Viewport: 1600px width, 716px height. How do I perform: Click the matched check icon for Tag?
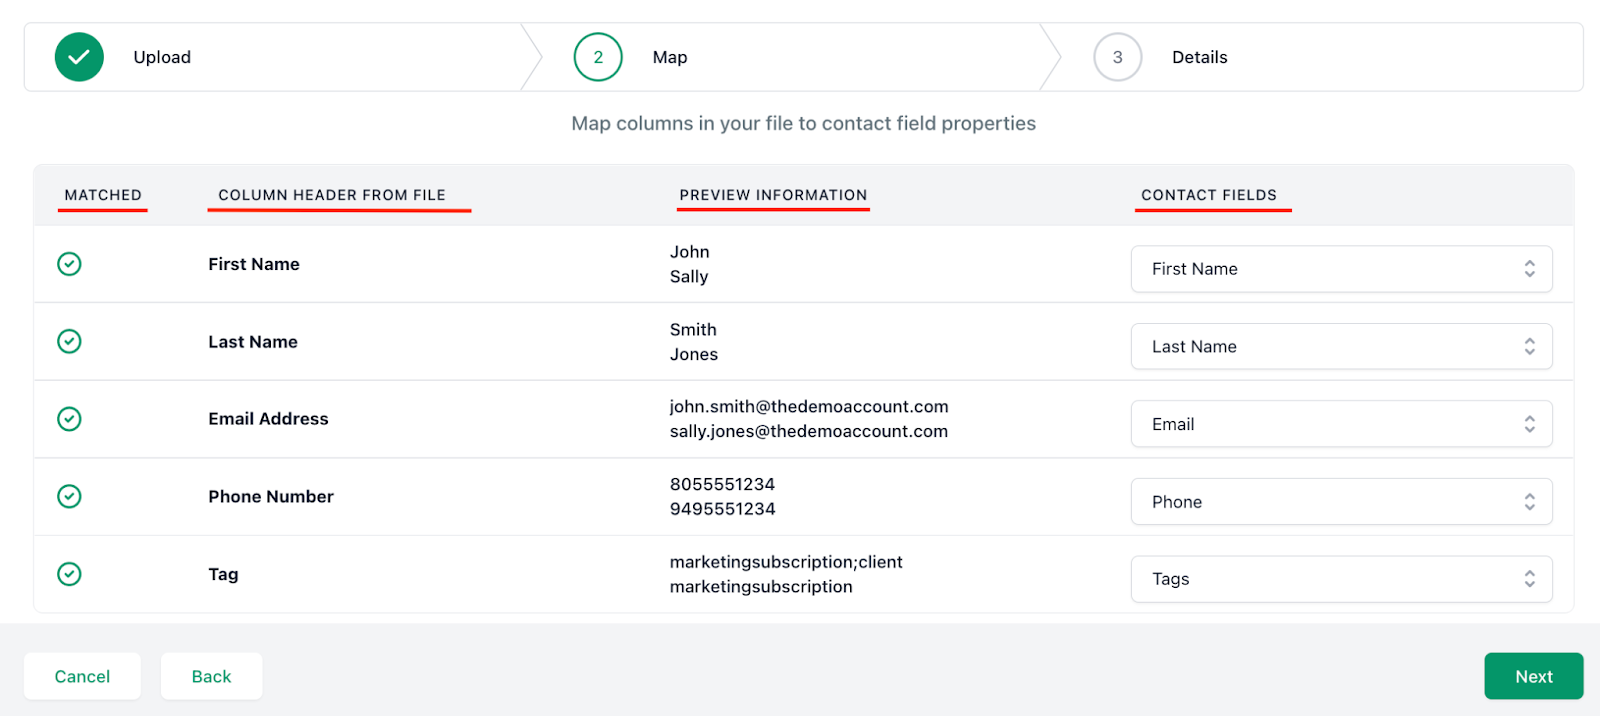pyautogui.click(x=69, y=574)
